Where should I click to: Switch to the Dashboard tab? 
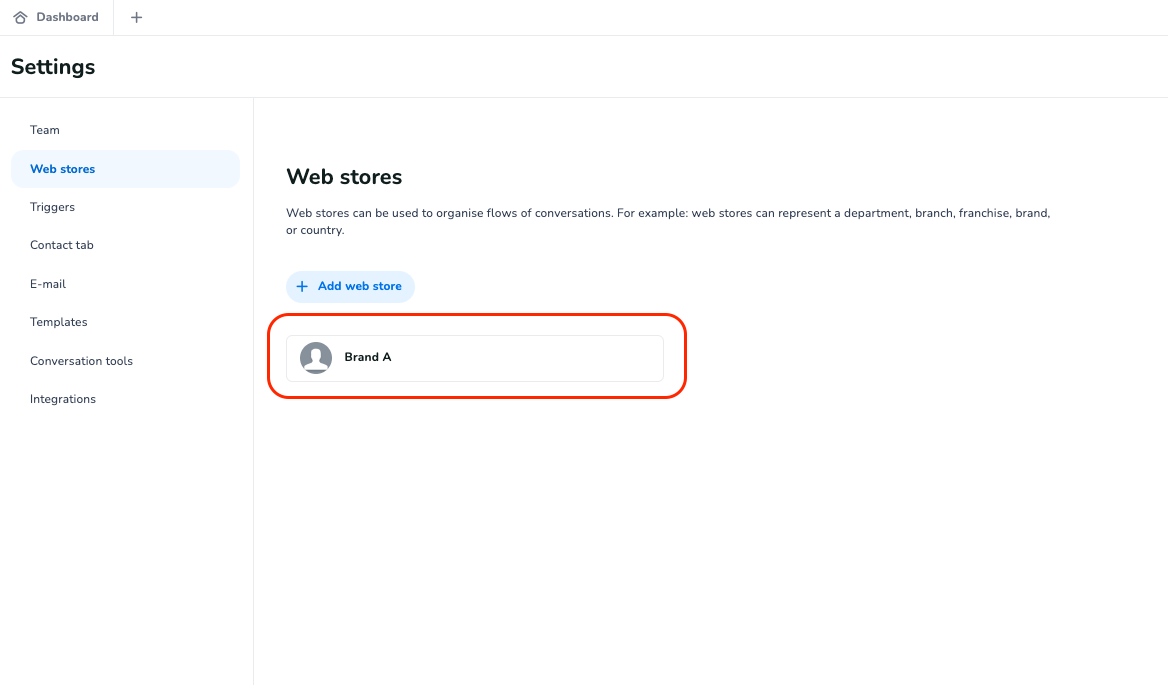tap(67, 17)
